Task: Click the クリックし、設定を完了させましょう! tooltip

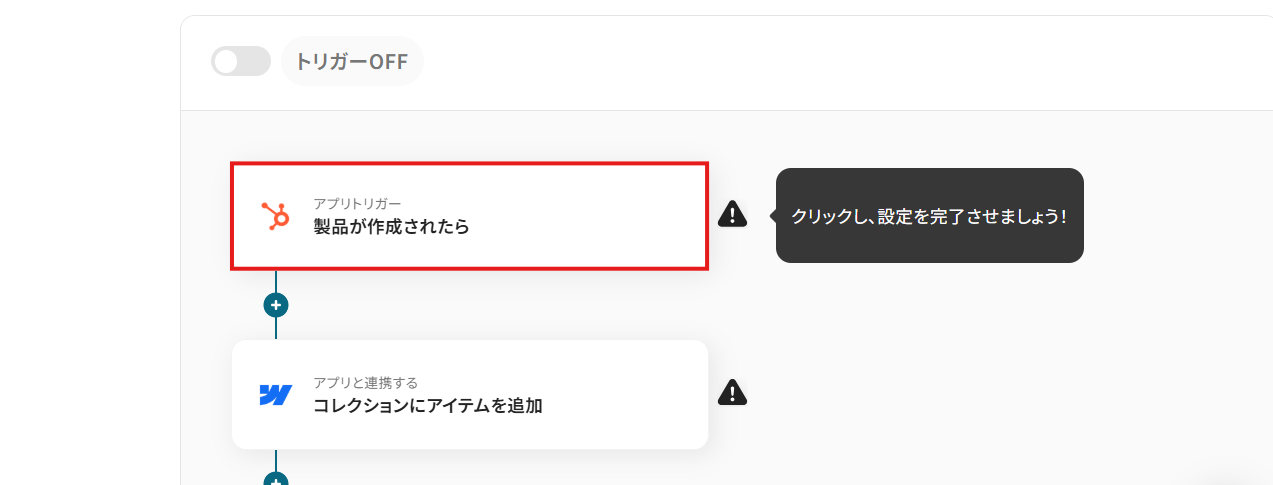Action: (929, 216)
